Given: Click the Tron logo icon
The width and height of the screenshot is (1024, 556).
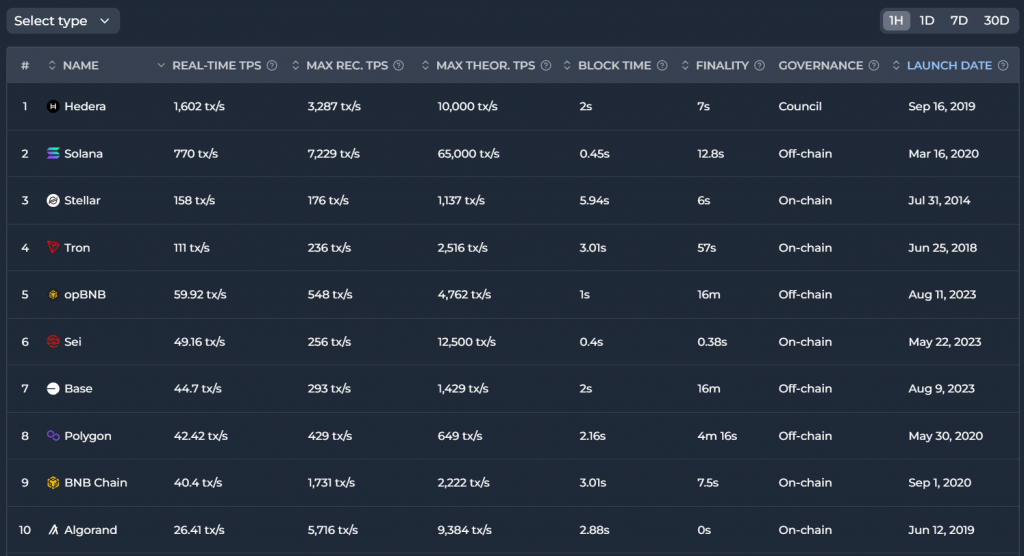Looking at the screenshot, I should pos(53,248).
